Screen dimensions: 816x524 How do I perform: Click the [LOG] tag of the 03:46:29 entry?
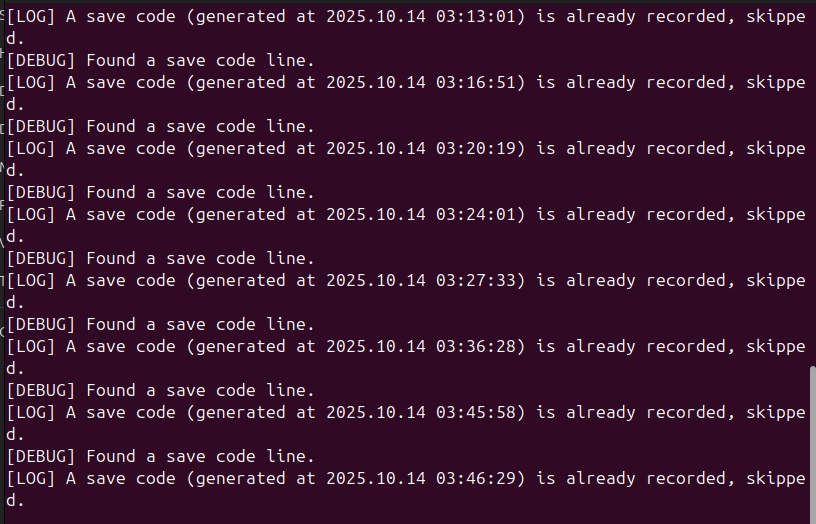tap(31, 479)
